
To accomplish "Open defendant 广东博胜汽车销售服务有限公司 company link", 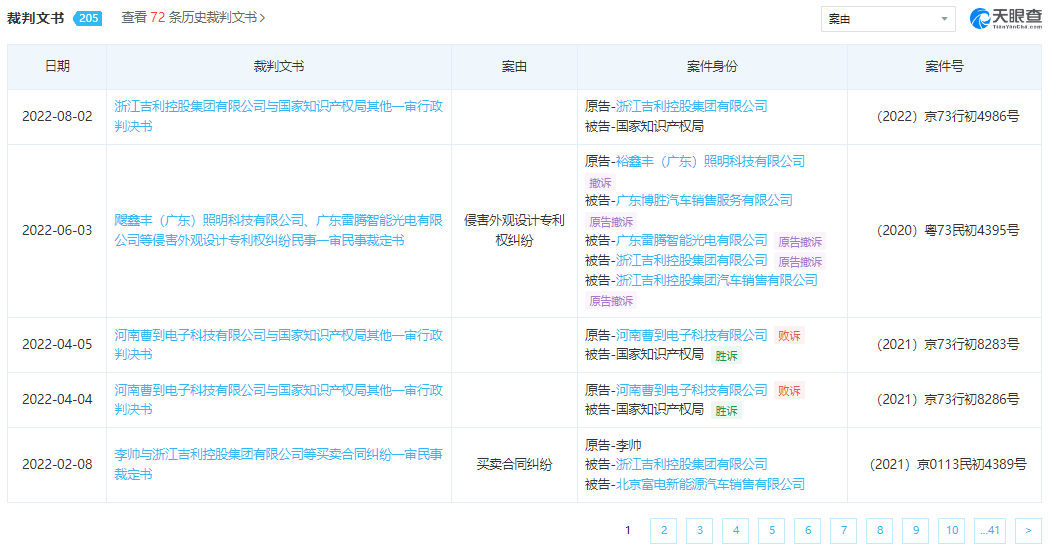I will (704, 200).
